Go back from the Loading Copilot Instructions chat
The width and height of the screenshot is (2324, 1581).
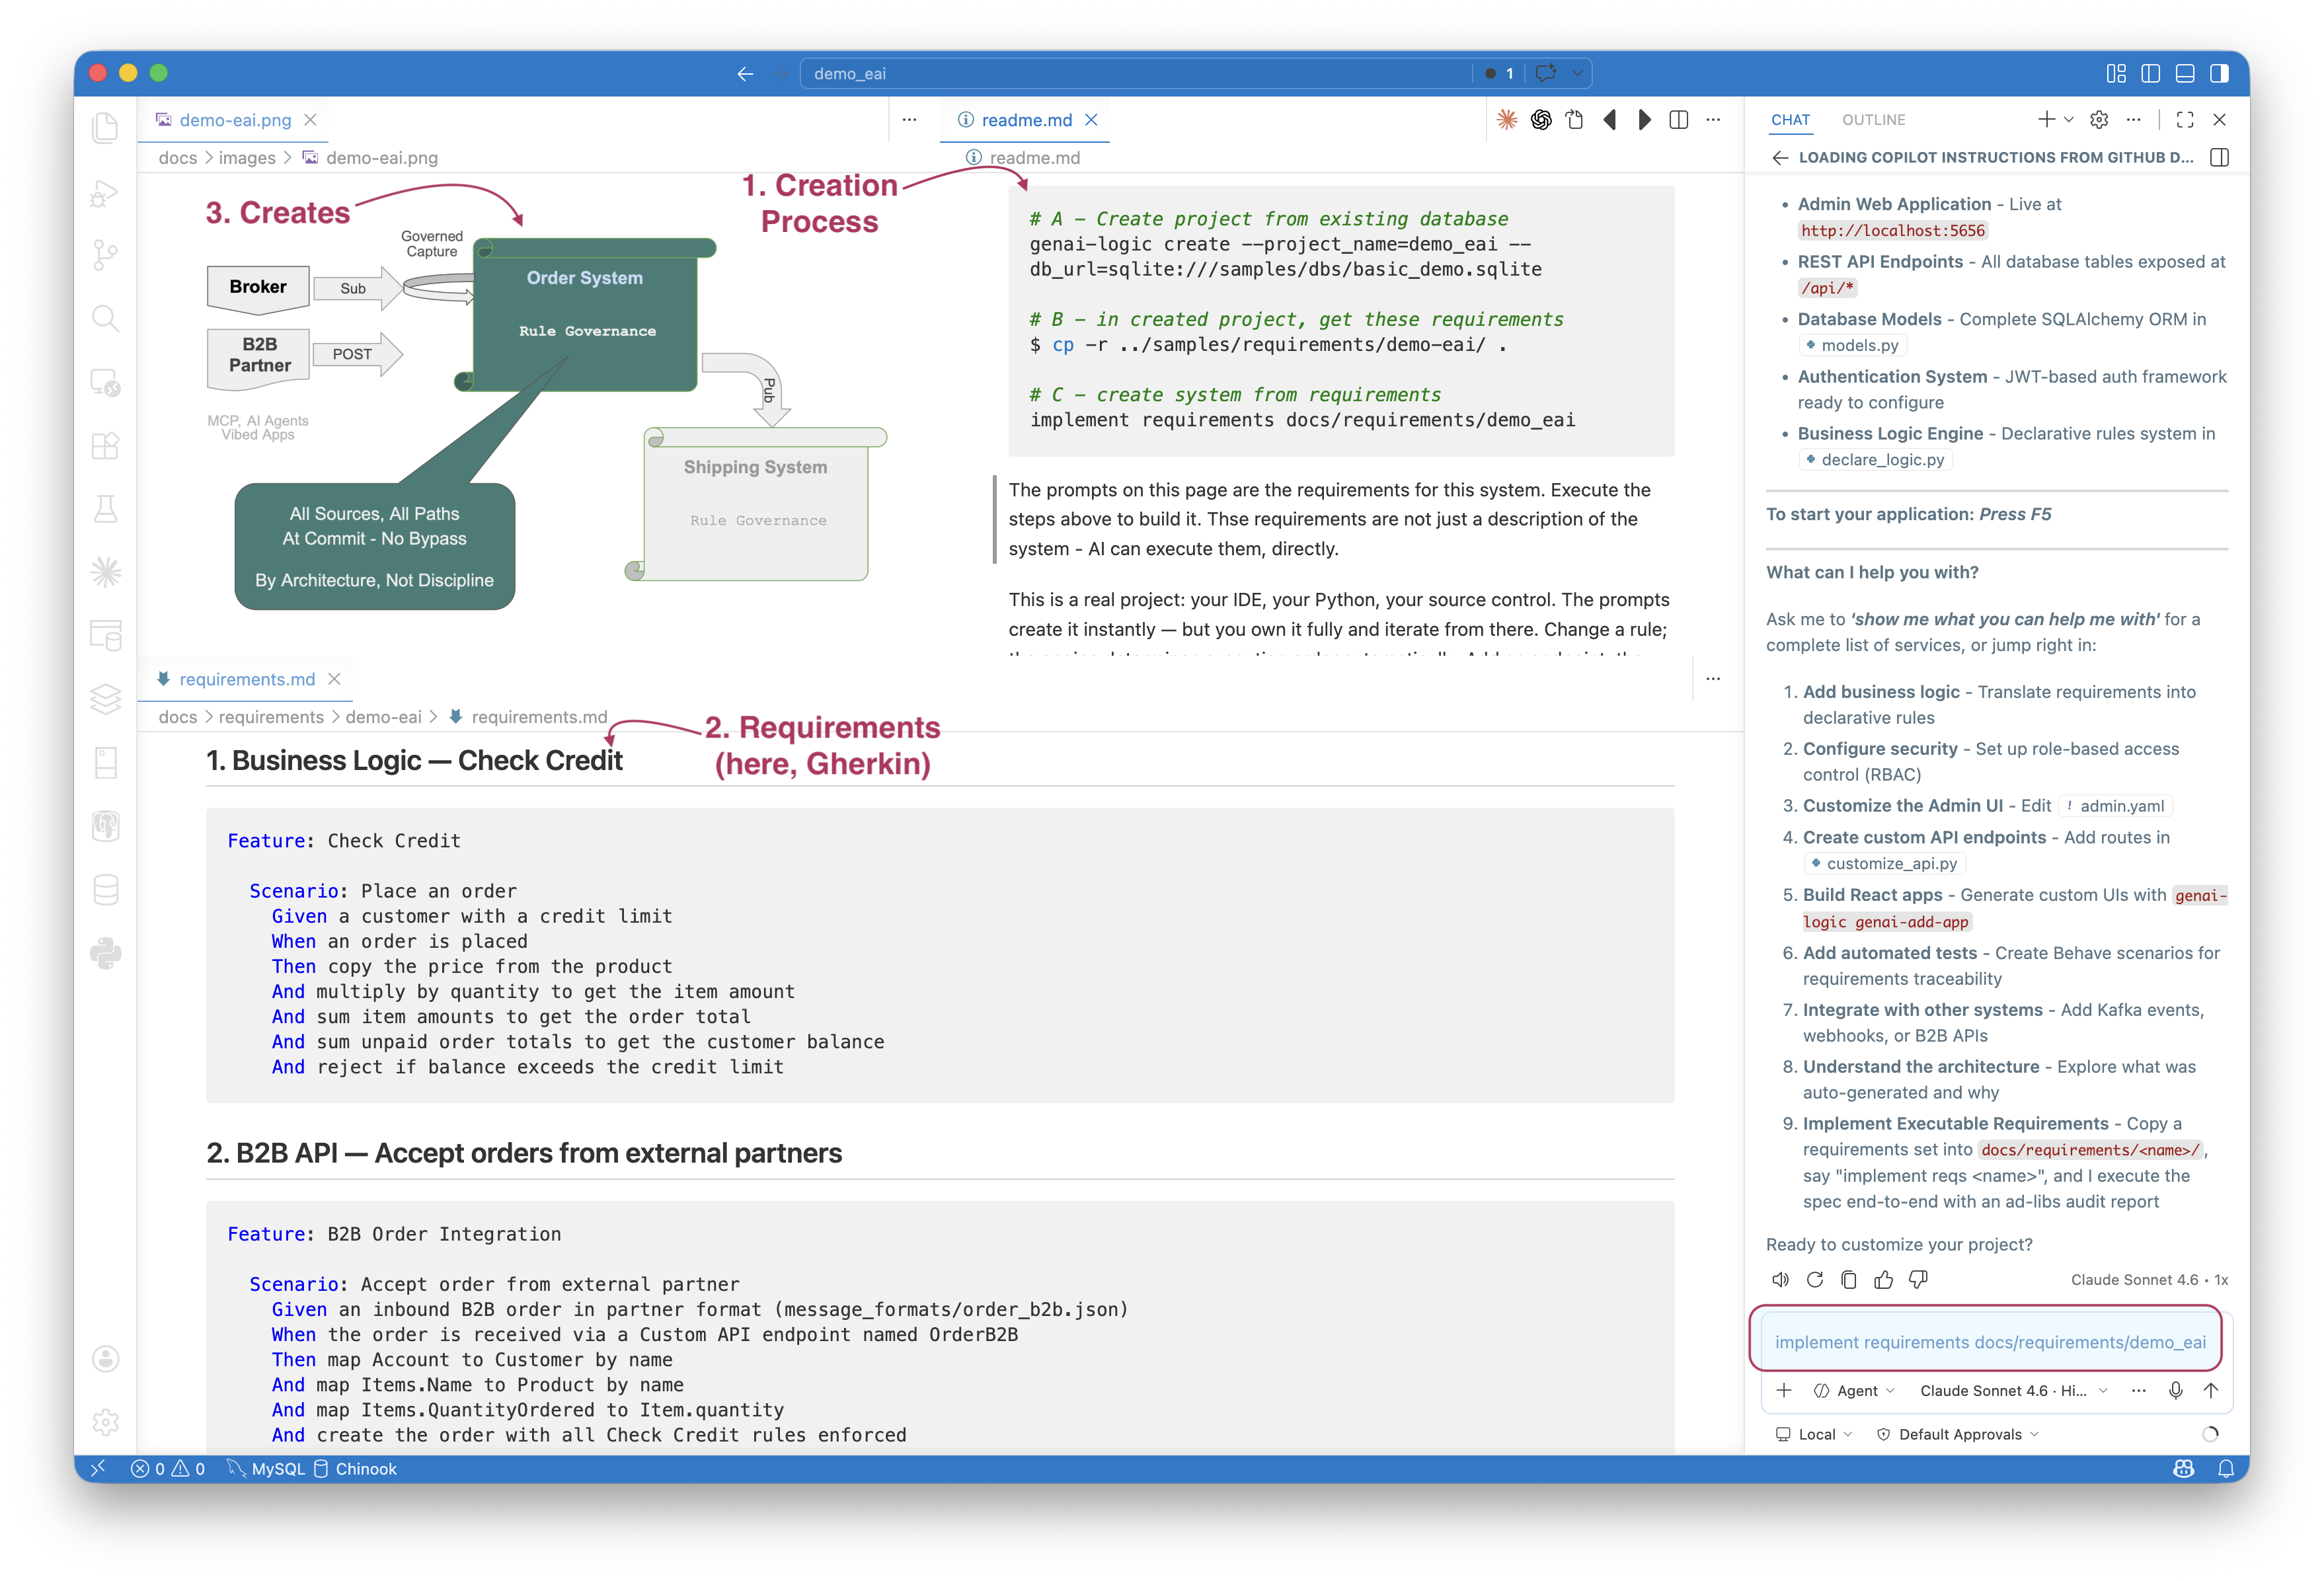(x=1780, y=158)
